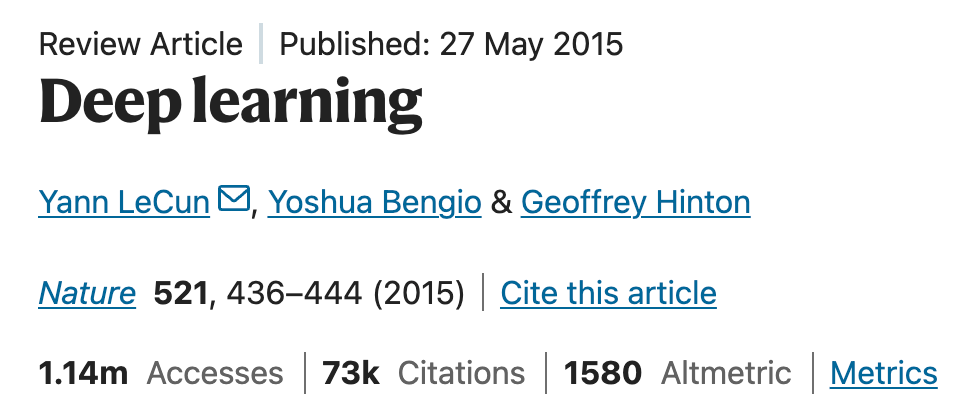Click the Review Article label

pos(141,45)
